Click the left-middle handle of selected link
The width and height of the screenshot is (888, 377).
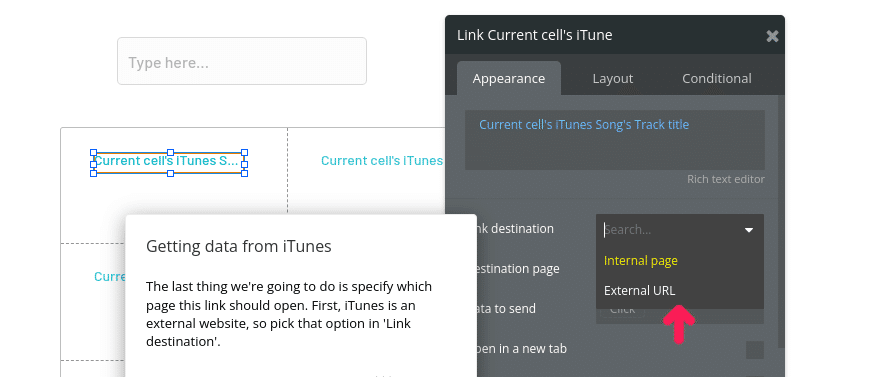[93, 164]
